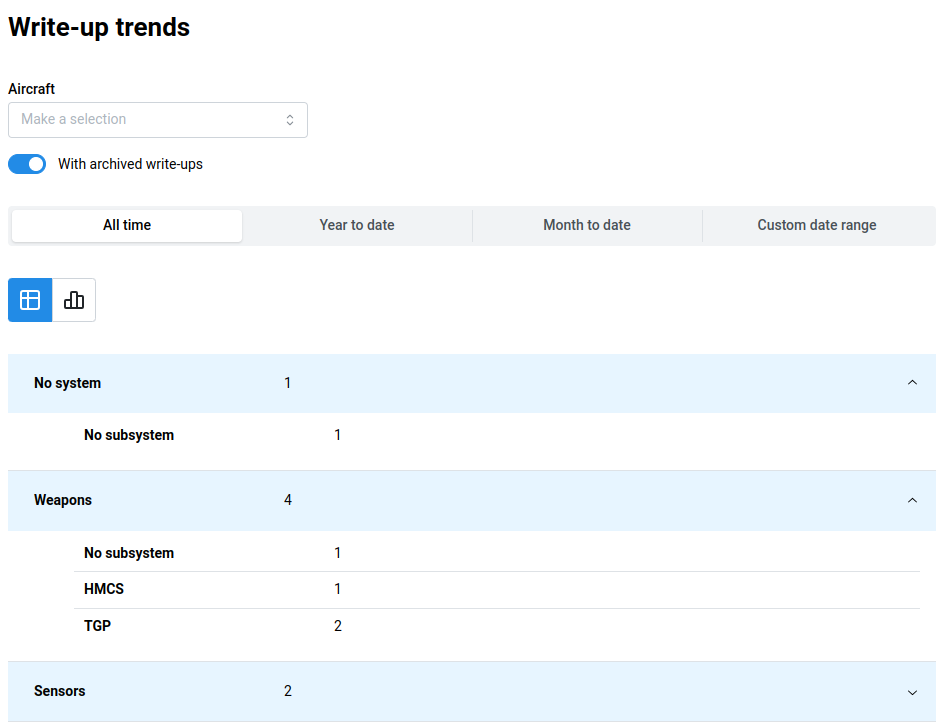Click No subsystem under No system
Viewport: 949px width, 725px height.
coord(129,435)
